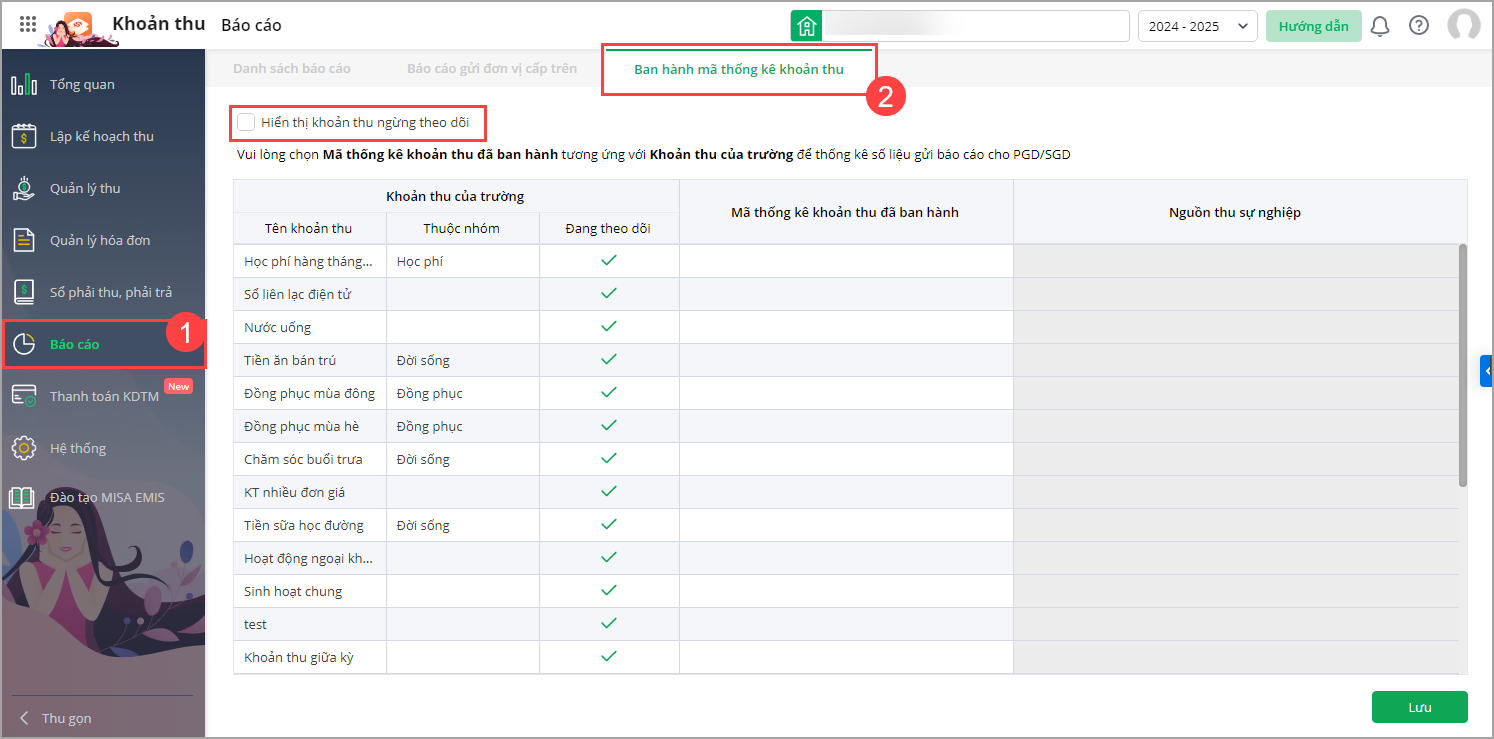Image resolution: width=1494 pixels, height=739 pixels.
Task: Expand the blue right-edge side panel arrow
Action: (x=1487, y=370)
